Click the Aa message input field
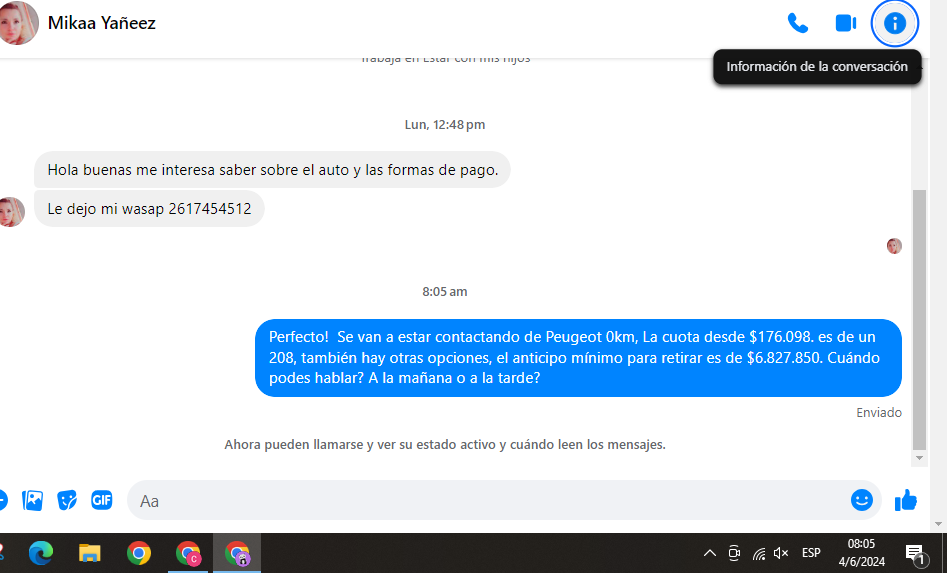 (490, 500)
